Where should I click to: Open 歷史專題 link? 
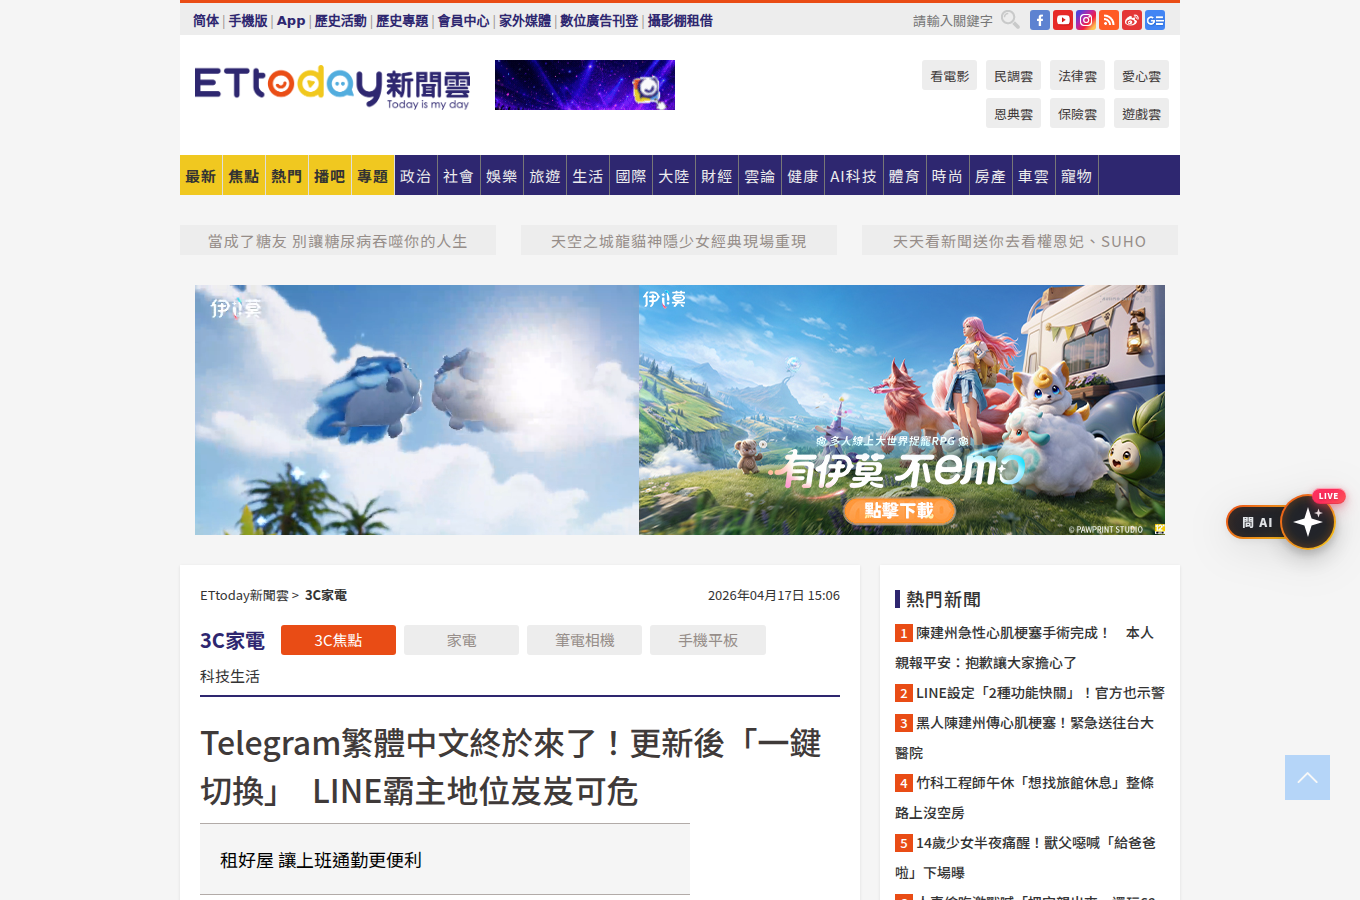402,20
